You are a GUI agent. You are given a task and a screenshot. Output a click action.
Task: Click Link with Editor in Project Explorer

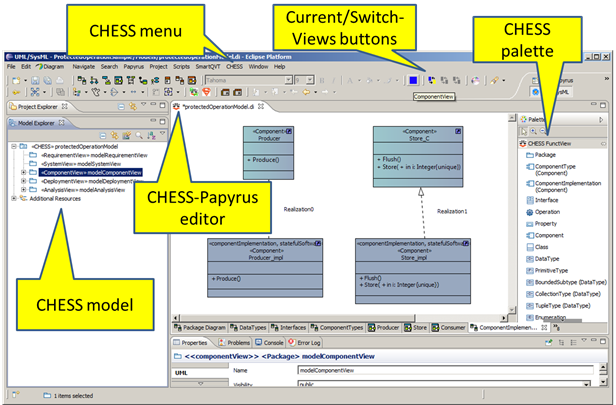tap(133, 106)
